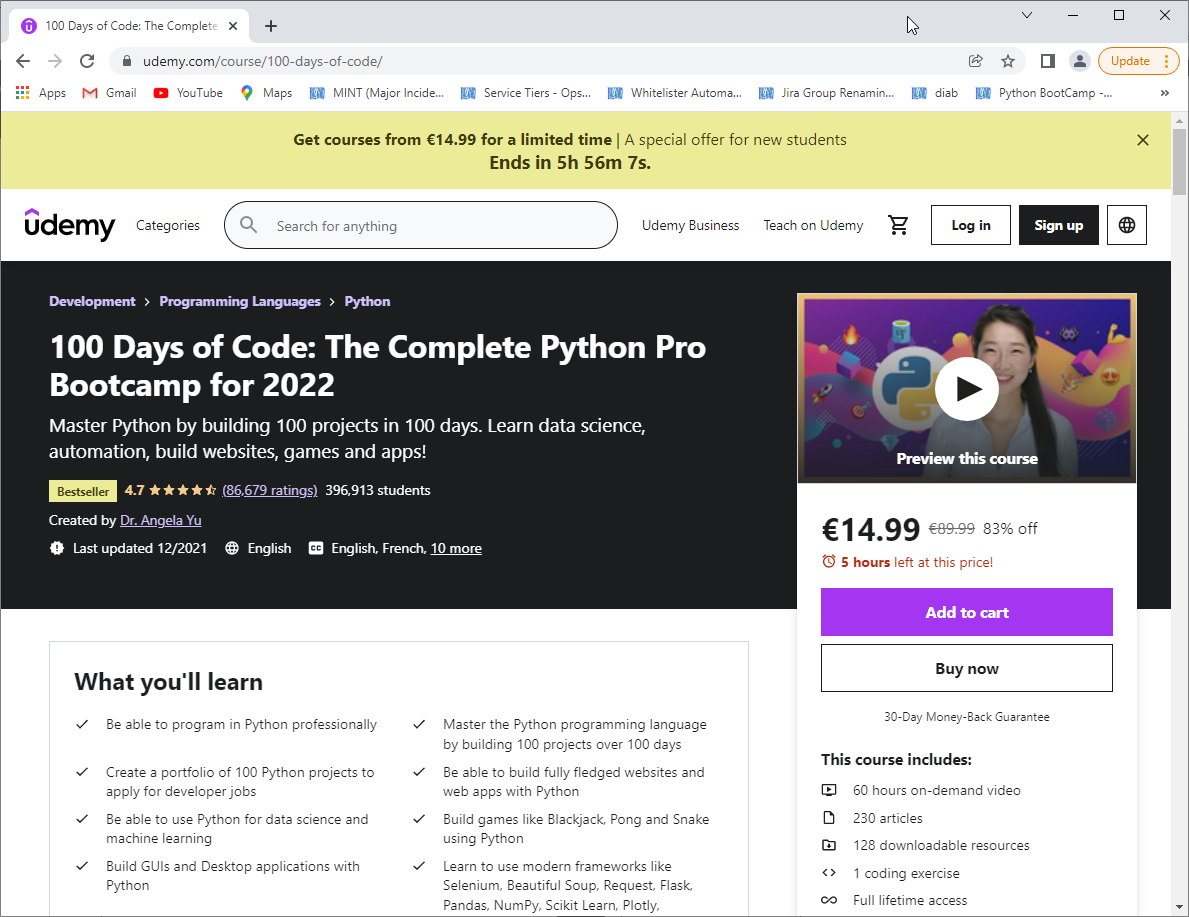Viewport: 1189px width, 917px height.
Task: Open the 86,679 ratings link
Action: point(269,490)
